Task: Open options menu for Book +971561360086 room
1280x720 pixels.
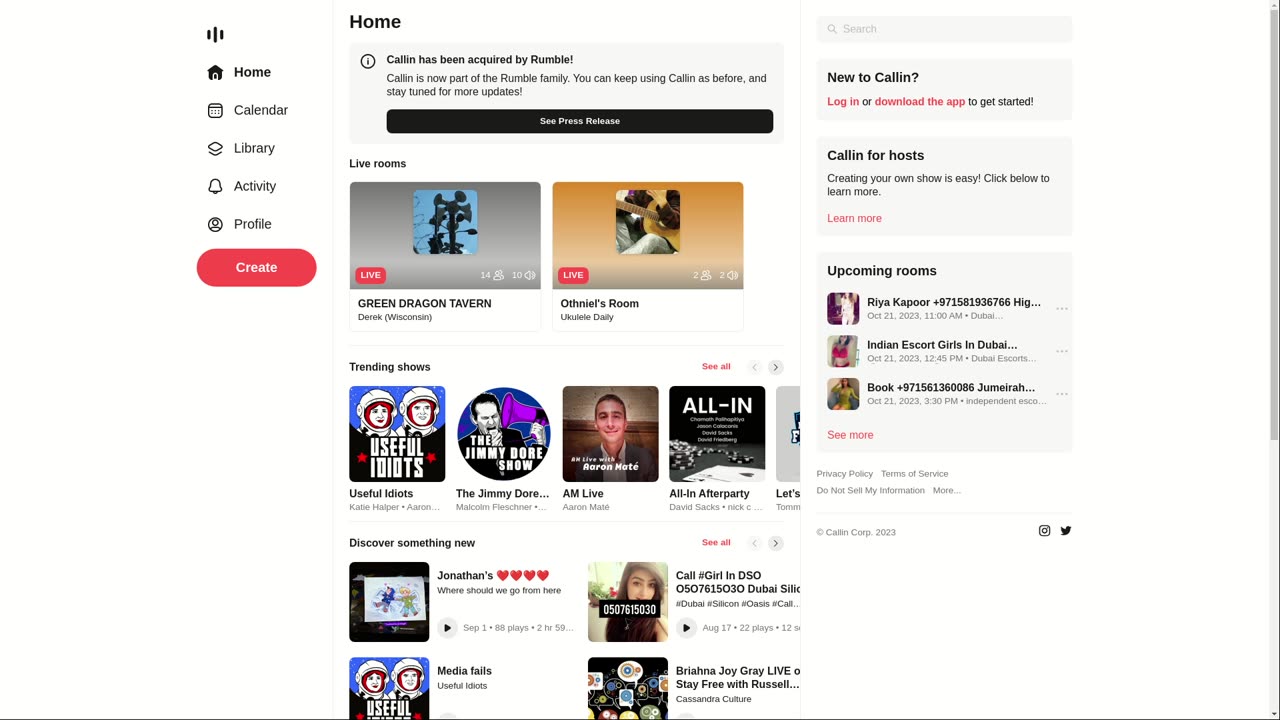Action: pos(1062,394)
